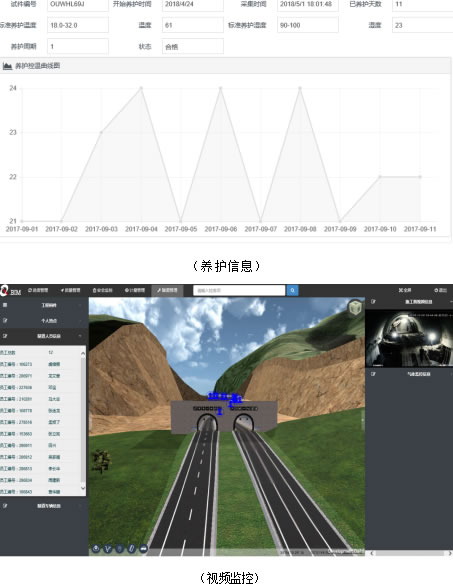Click the V-shaped measure tool icon
Screen dimensions: 453x584
tap(108, 549)
